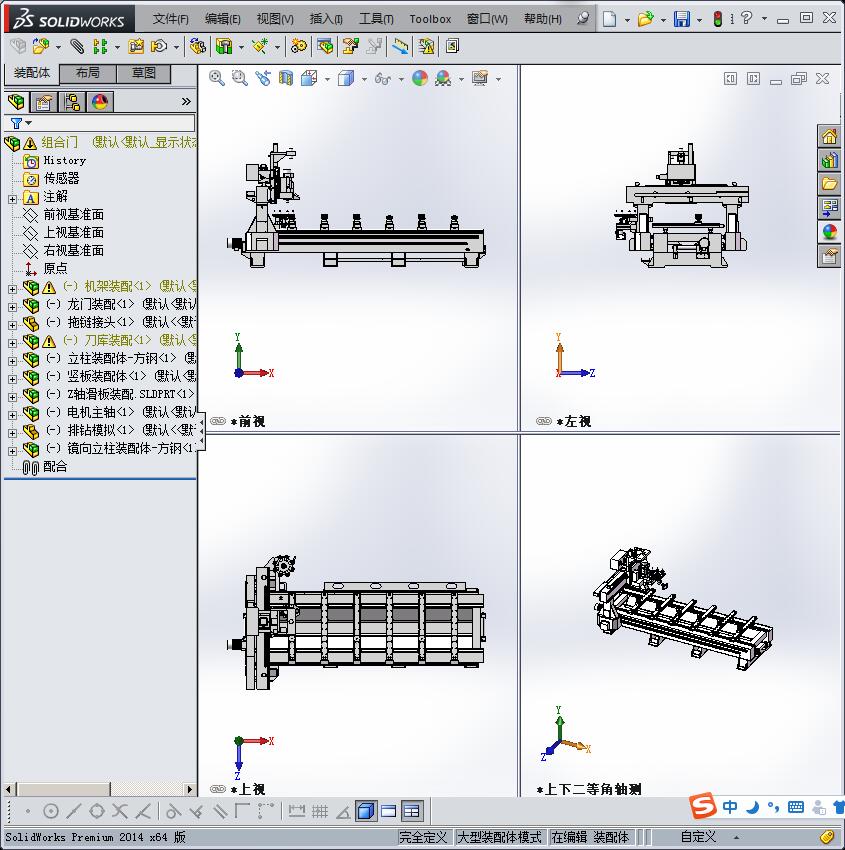
Task: Click View Settings monitor icon
Action: (x=480, y=79)
